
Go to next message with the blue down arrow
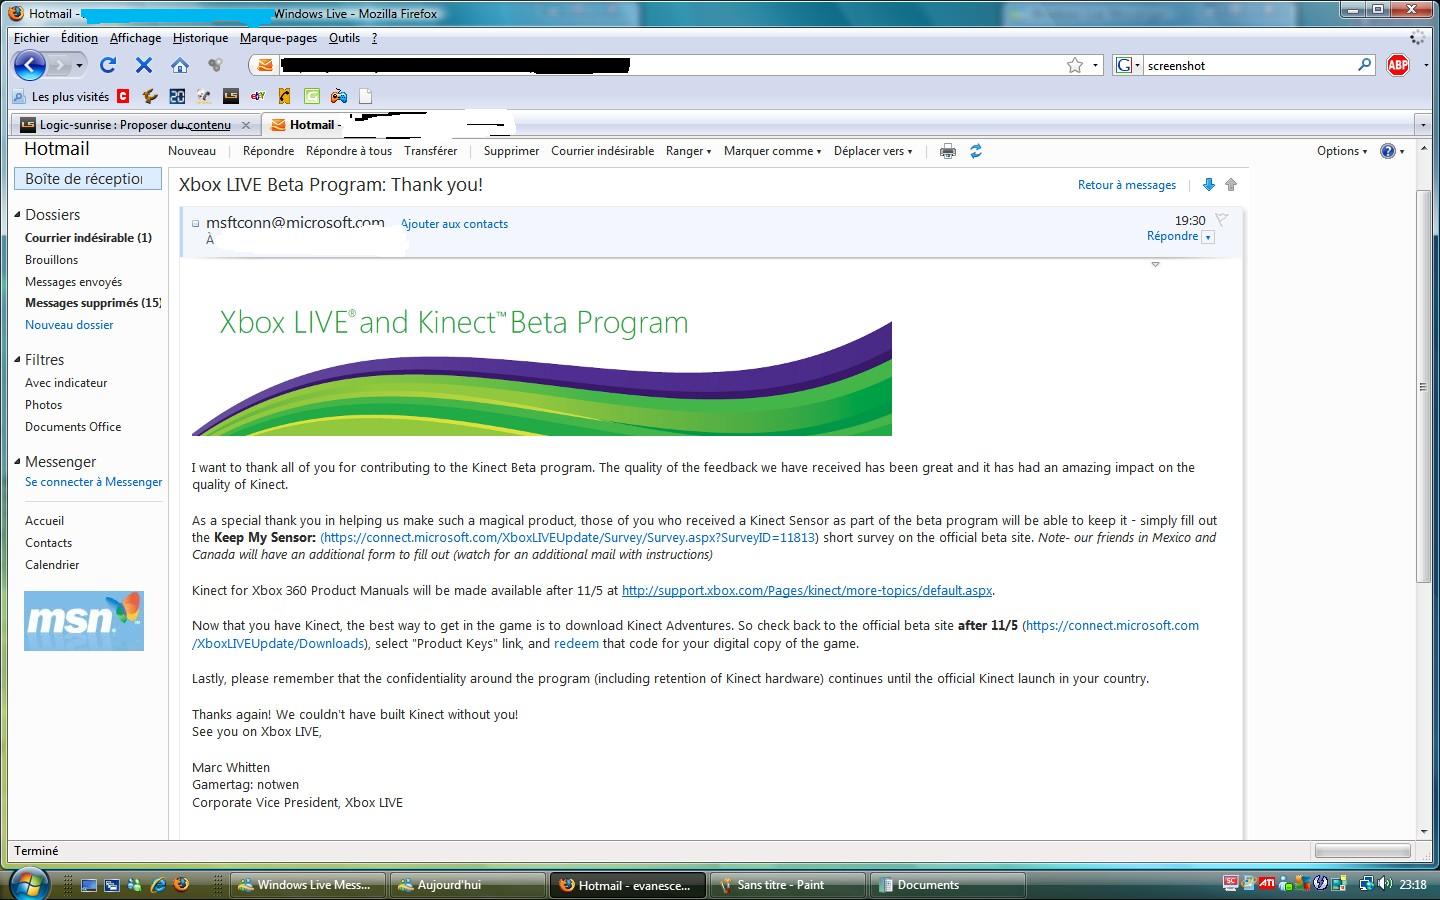(x=1208, y=185)
